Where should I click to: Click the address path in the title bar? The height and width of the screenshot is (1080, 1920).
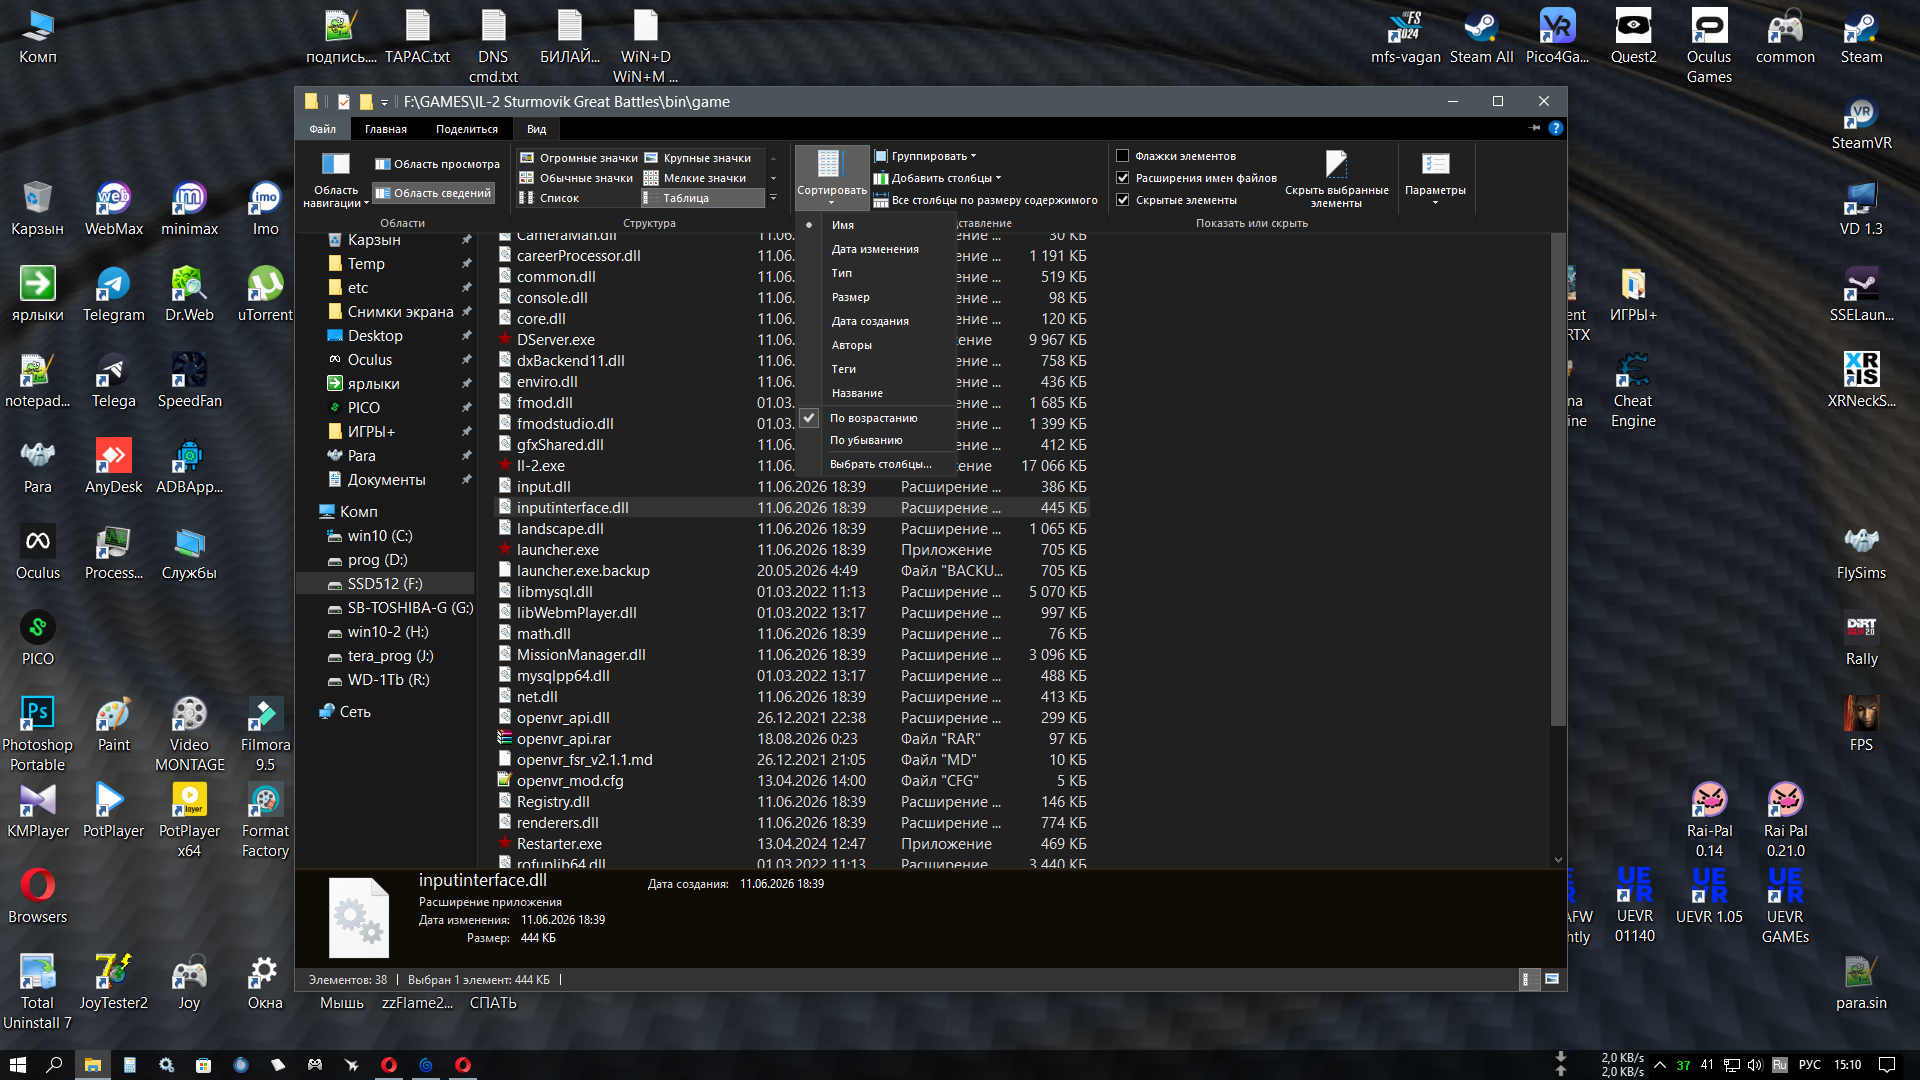point(566,102)
